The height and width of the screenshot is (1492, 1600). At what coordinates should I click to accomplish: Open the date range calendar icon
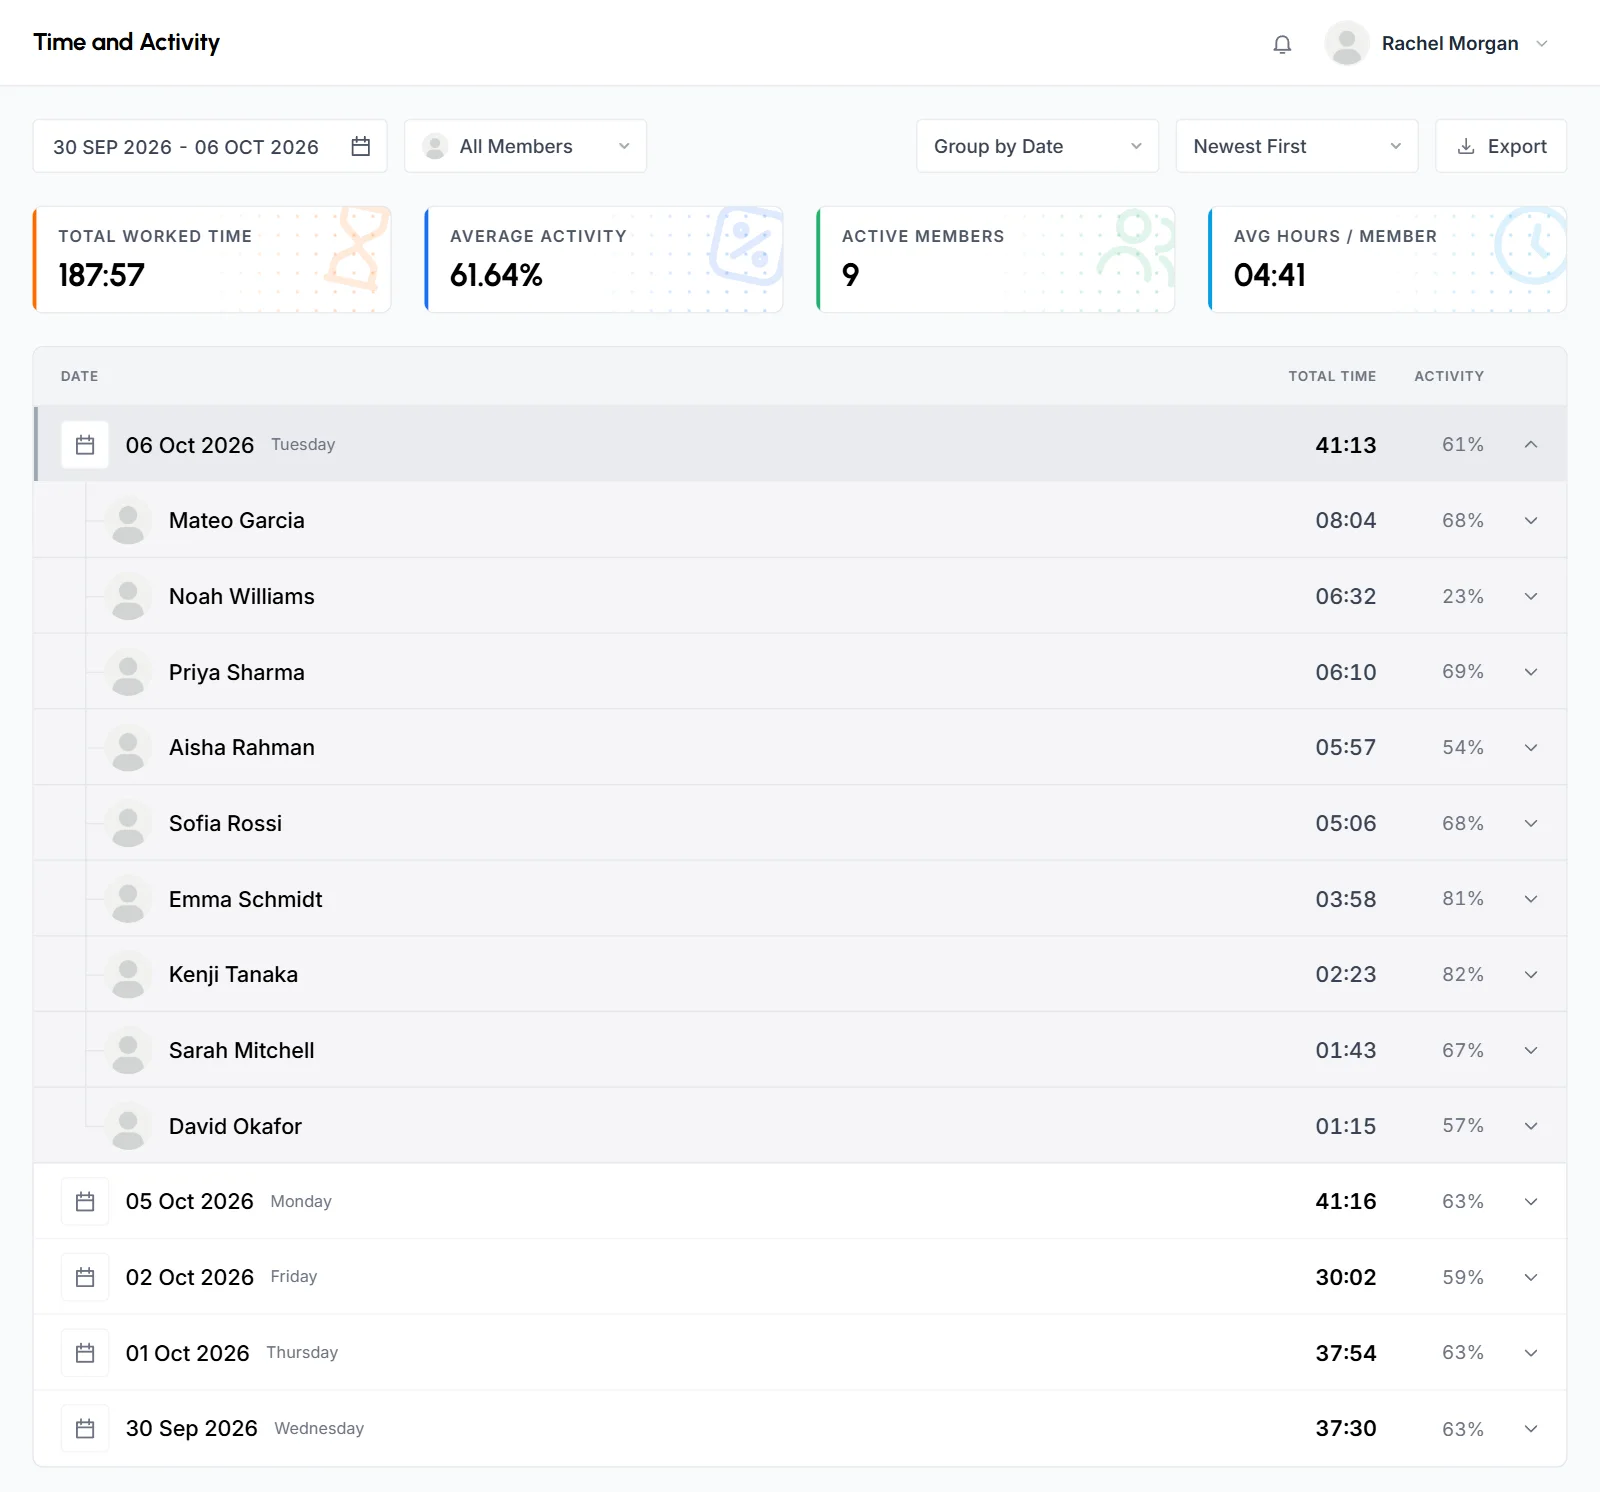[x=361, y=146]
